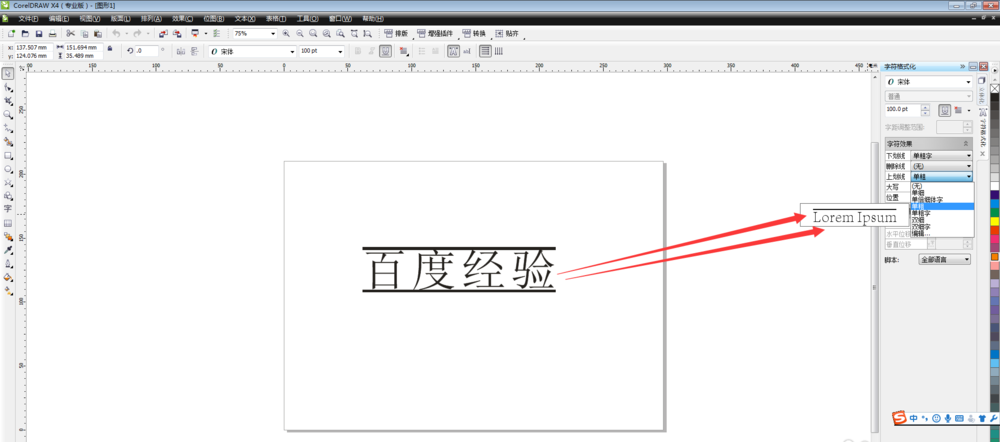
Task: Click the Export icon
Action: 177,33
